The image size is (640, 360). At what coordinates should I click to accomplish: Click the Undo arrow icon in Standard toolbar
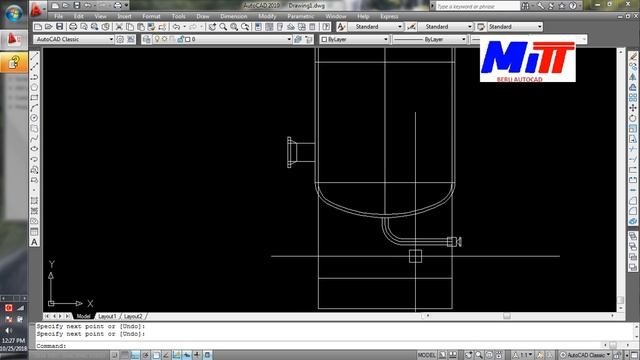176,27
